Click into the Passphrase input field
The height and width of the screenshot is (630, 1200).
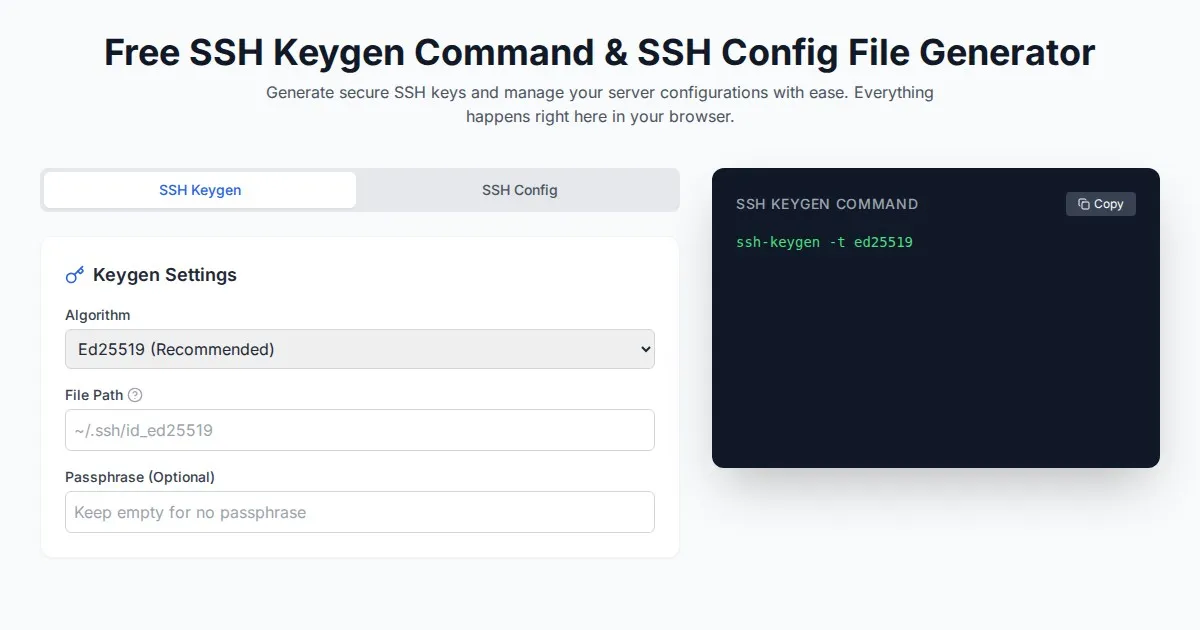360,512
